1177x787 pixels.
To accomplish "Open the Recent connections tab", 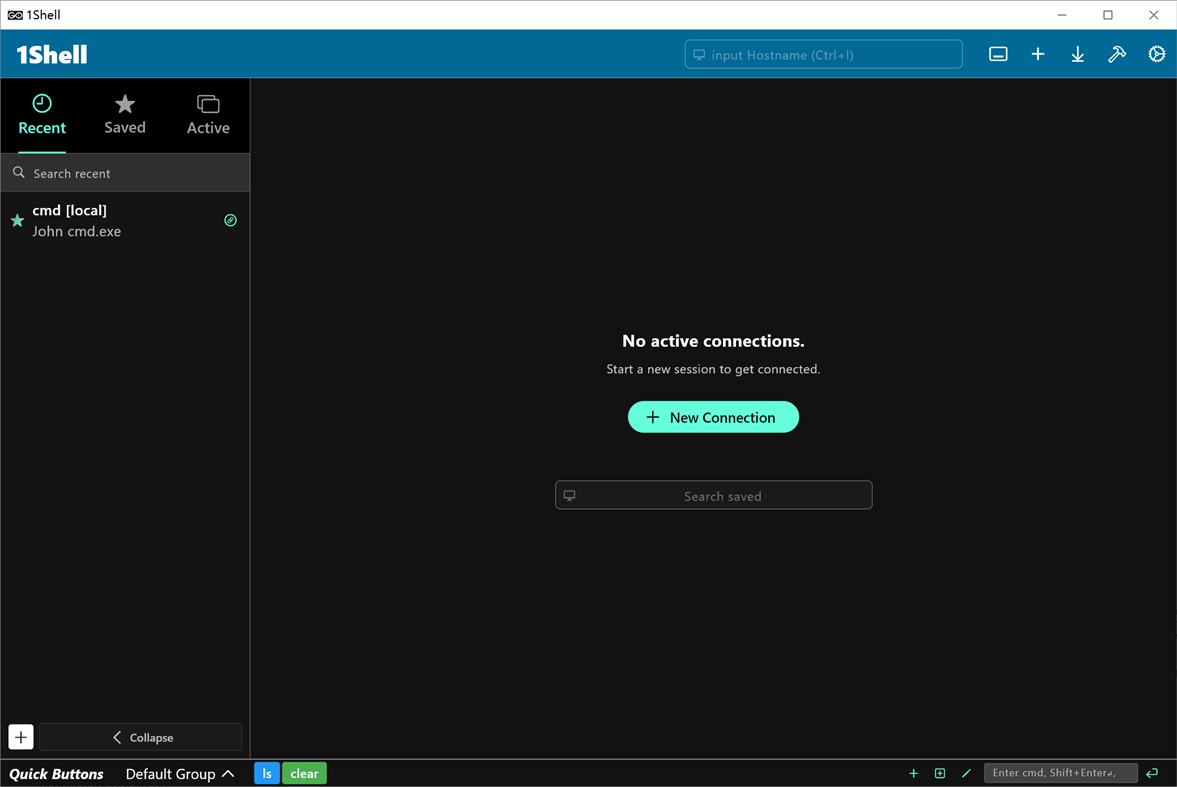I will 42,115.
